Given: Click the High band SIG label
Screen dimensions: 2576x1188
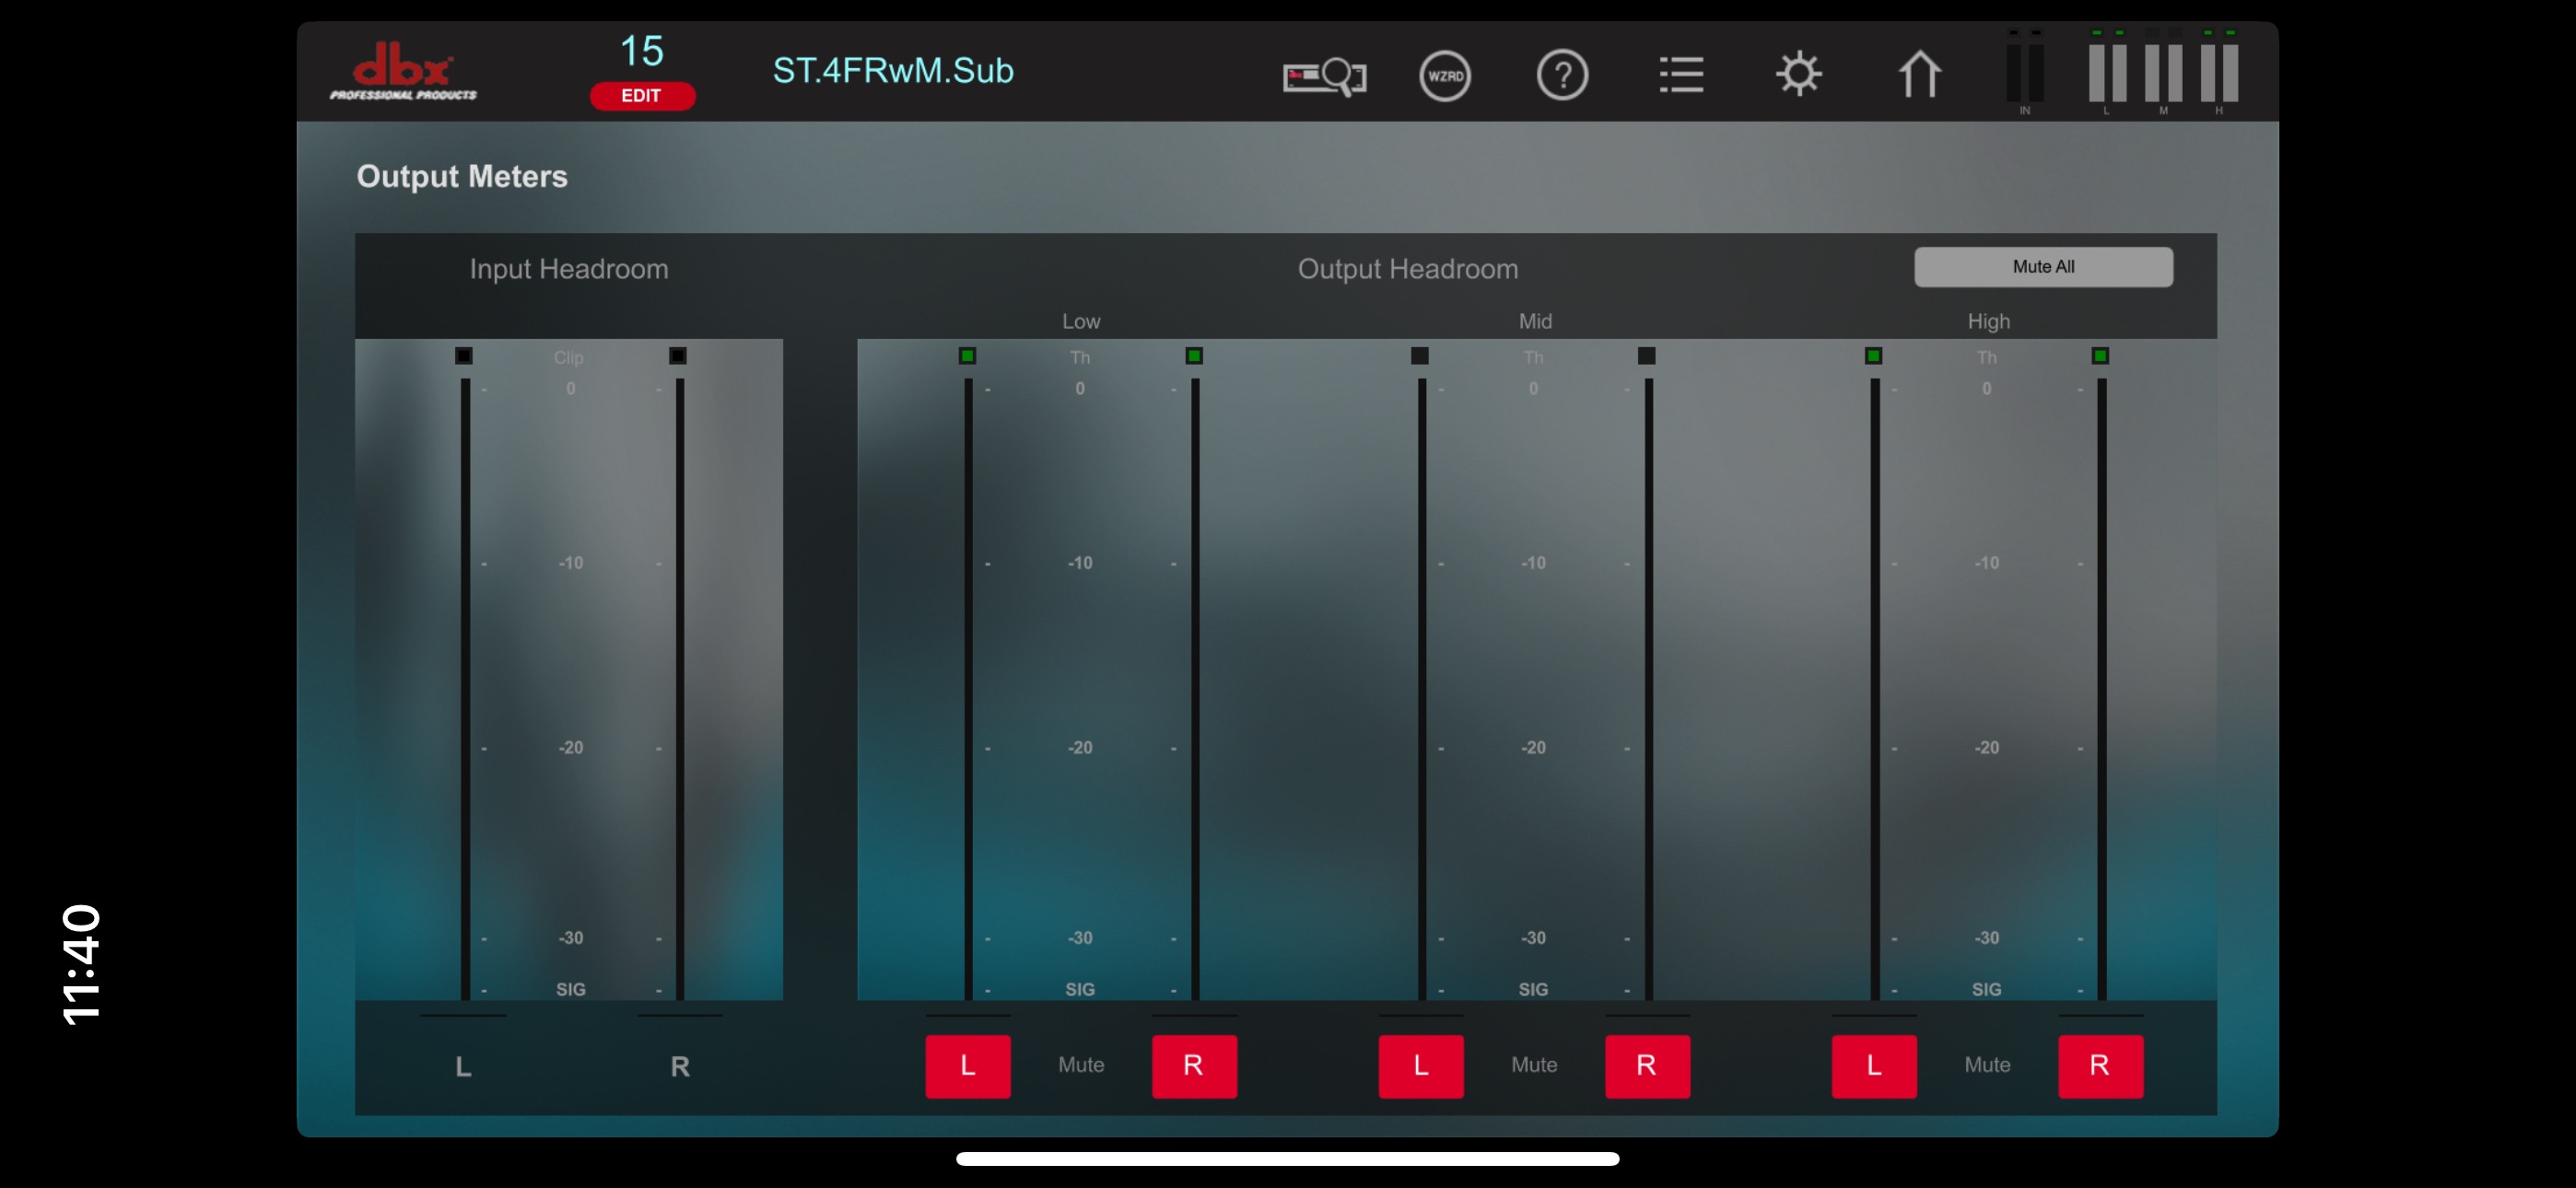Looking at the screenshot, I should pos(1986,989).
